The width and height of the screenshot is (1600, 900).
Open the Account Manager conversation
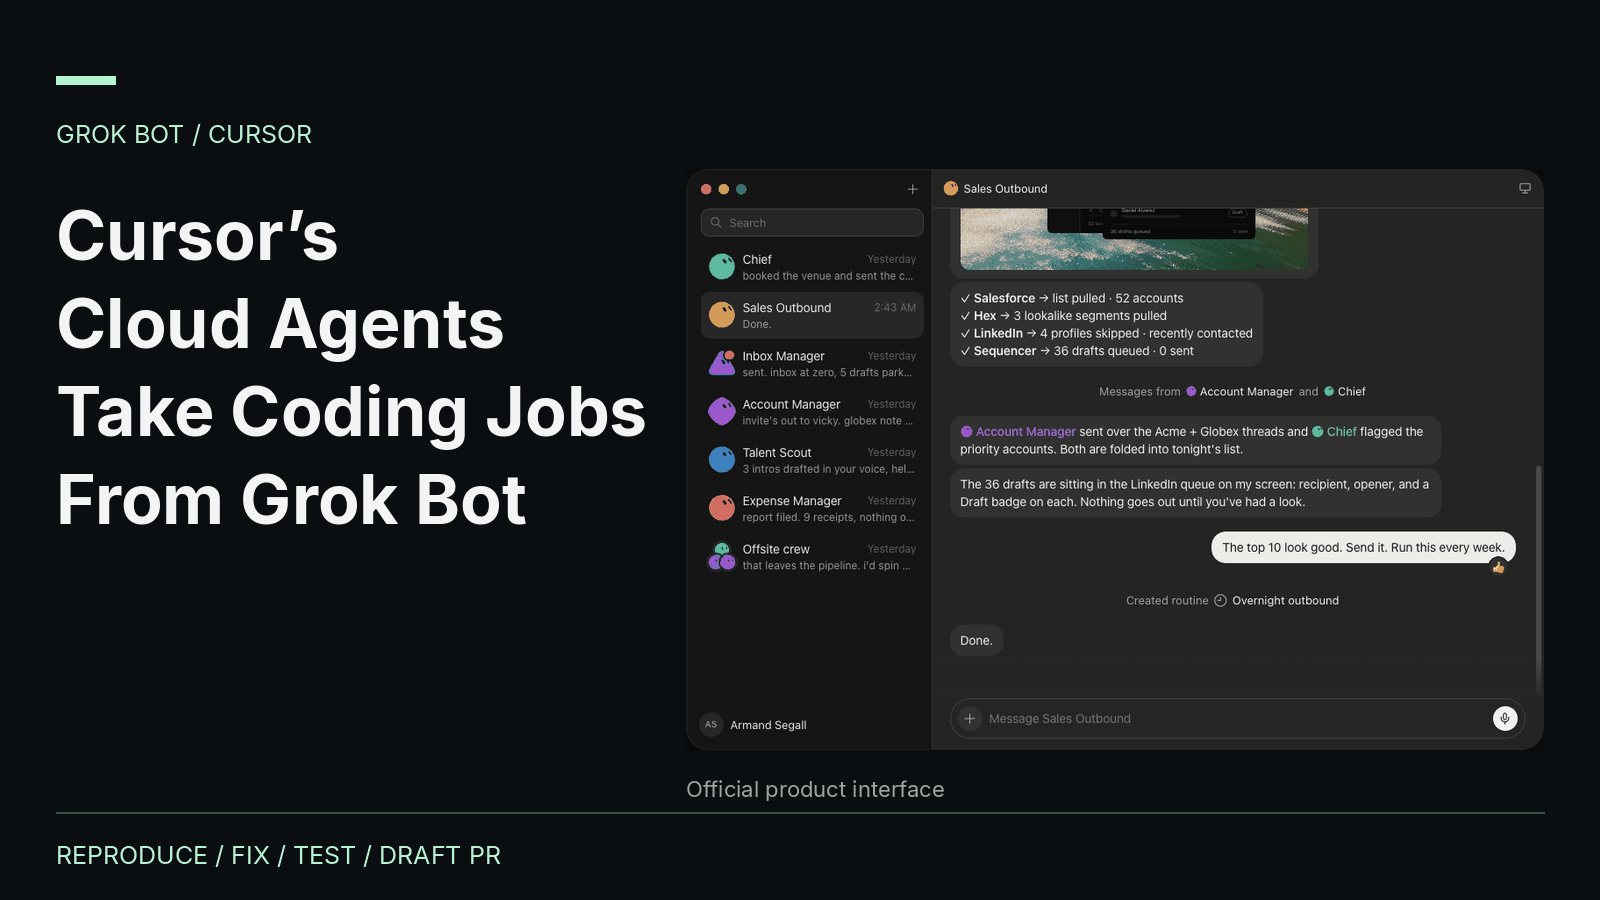click(x=812, y=412)
